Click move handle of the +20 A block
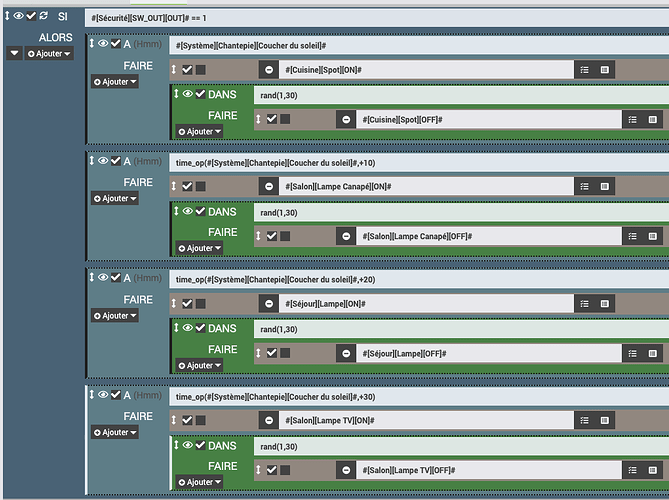The image size is (669, 500). tap(91, 277)
